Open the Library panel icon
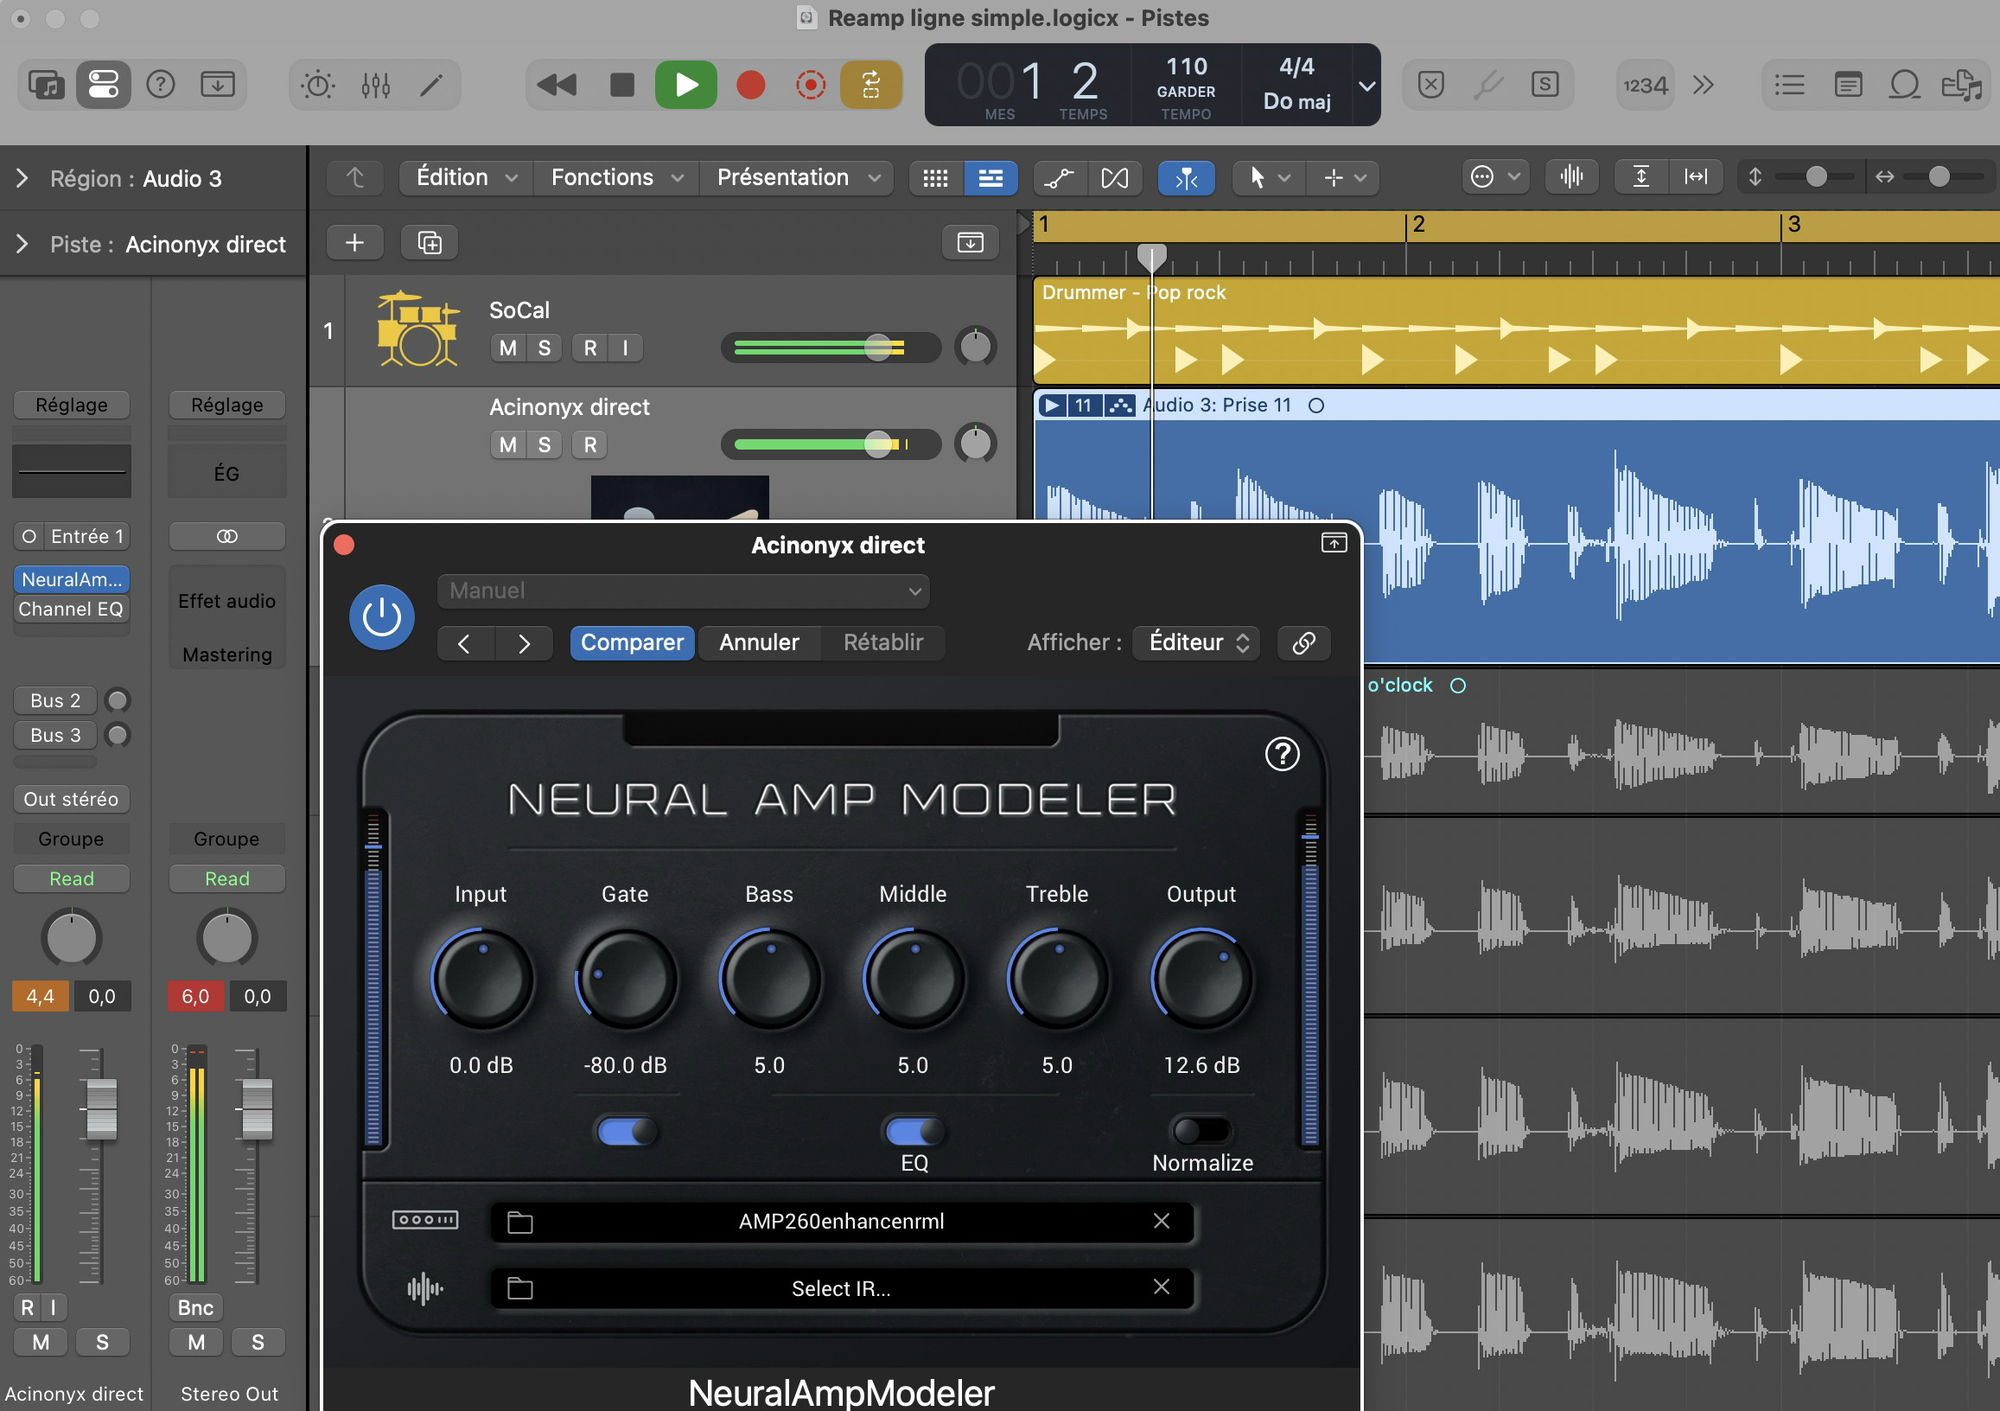The height and width of the screenshot is (1411, 2000). tap(46, 85)
